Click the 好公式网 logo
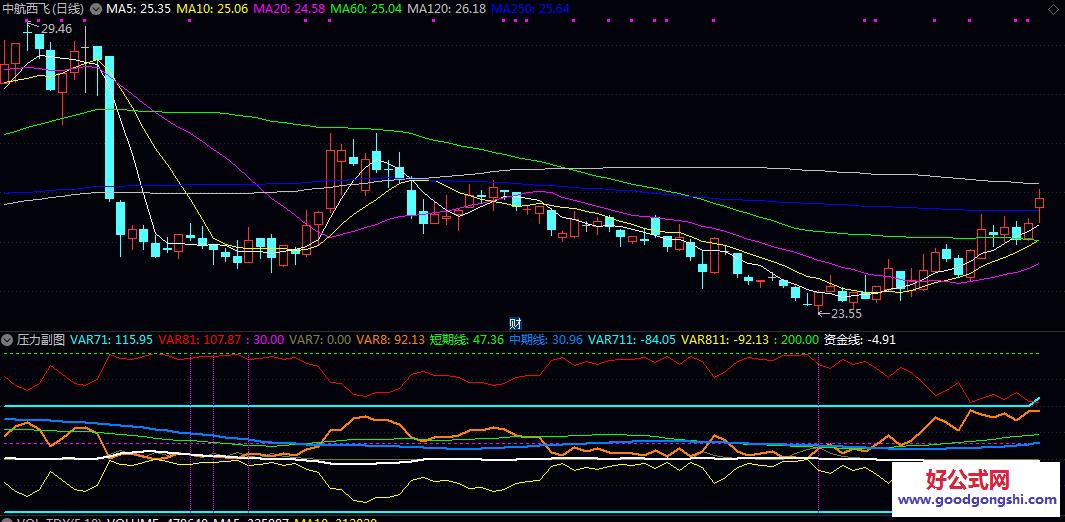Image resolution: width=1065 pixels, height=522 pixels. 967,481
